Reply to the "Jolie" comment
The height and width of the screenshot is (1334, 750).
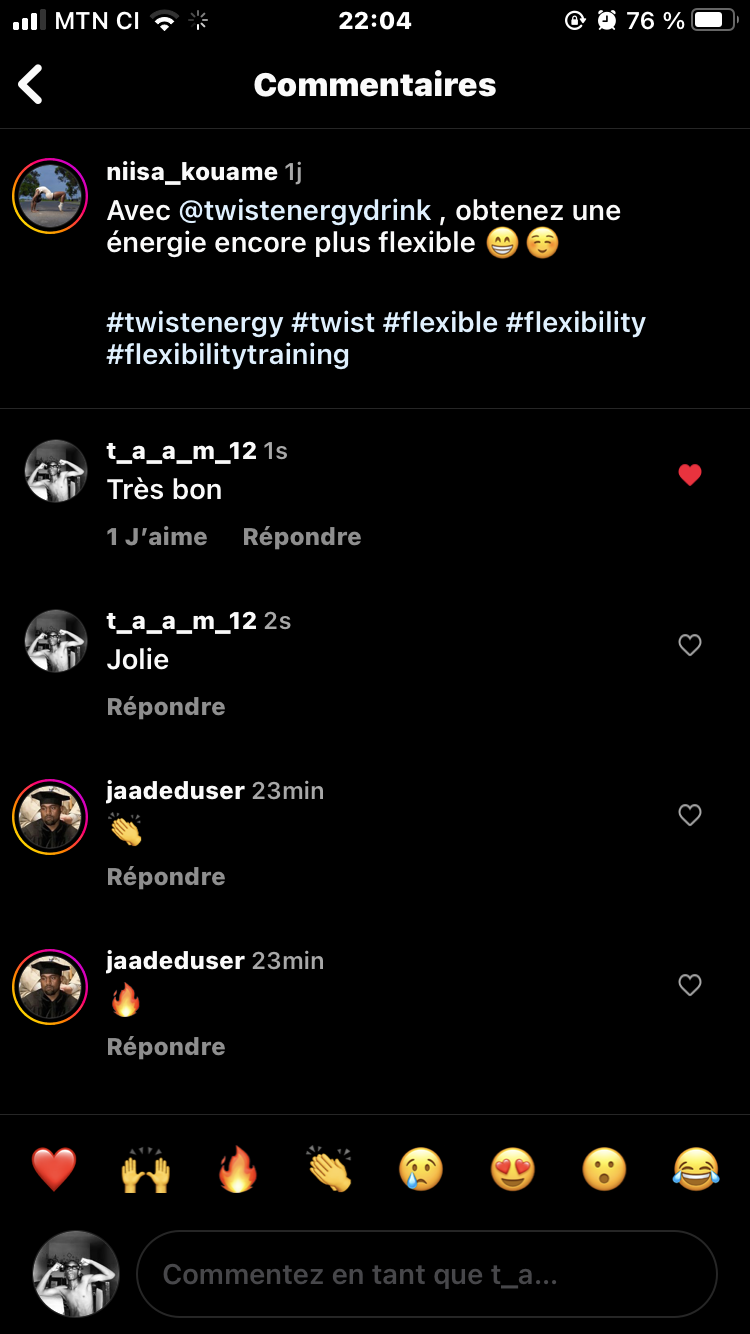(166, 707)
